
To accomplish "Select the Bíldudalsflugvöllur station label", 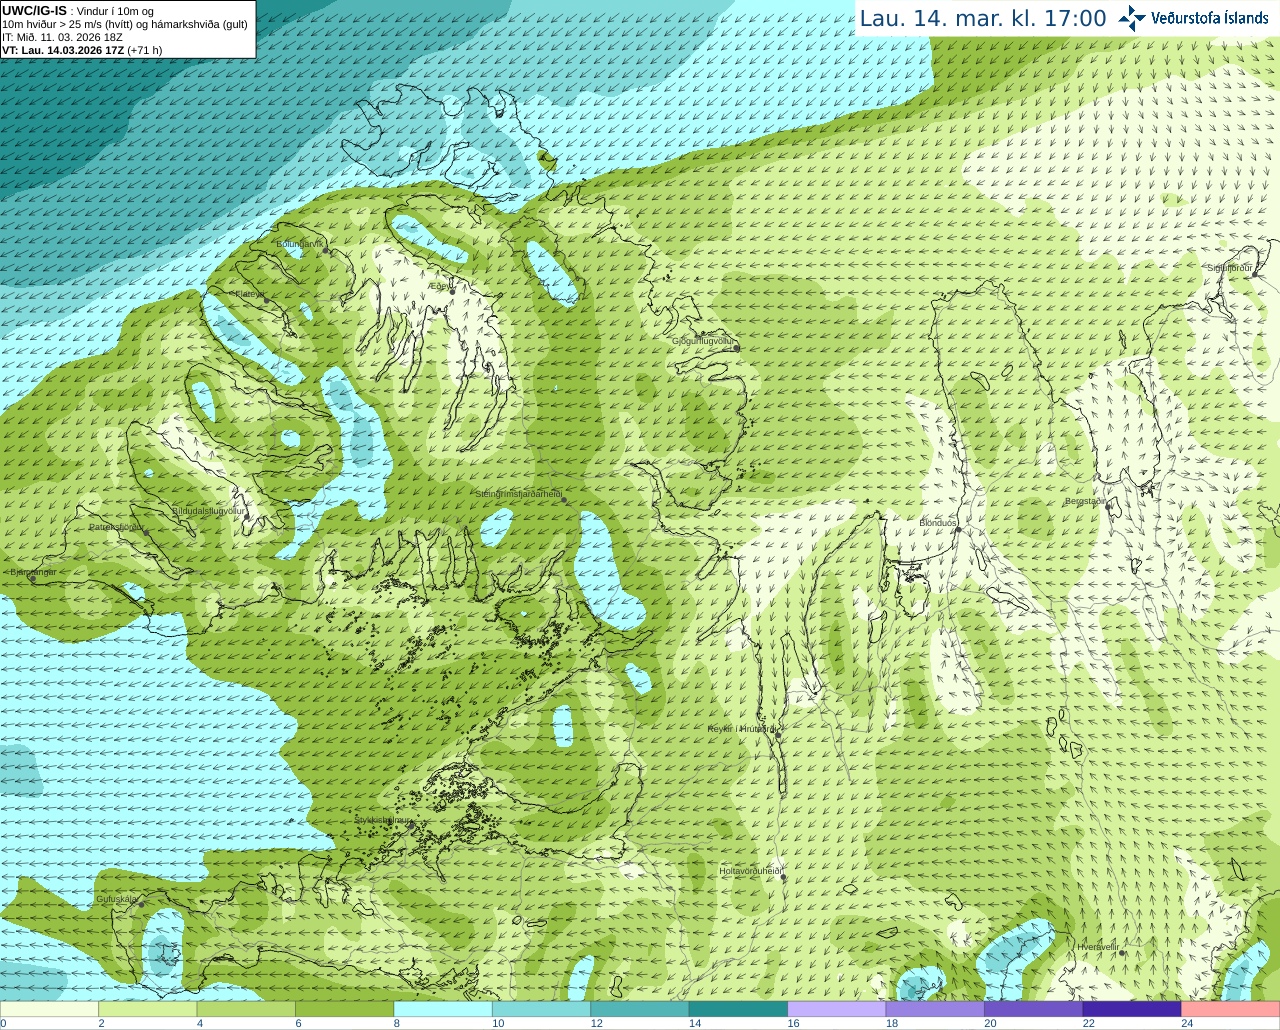I will [x=208, y=510].
